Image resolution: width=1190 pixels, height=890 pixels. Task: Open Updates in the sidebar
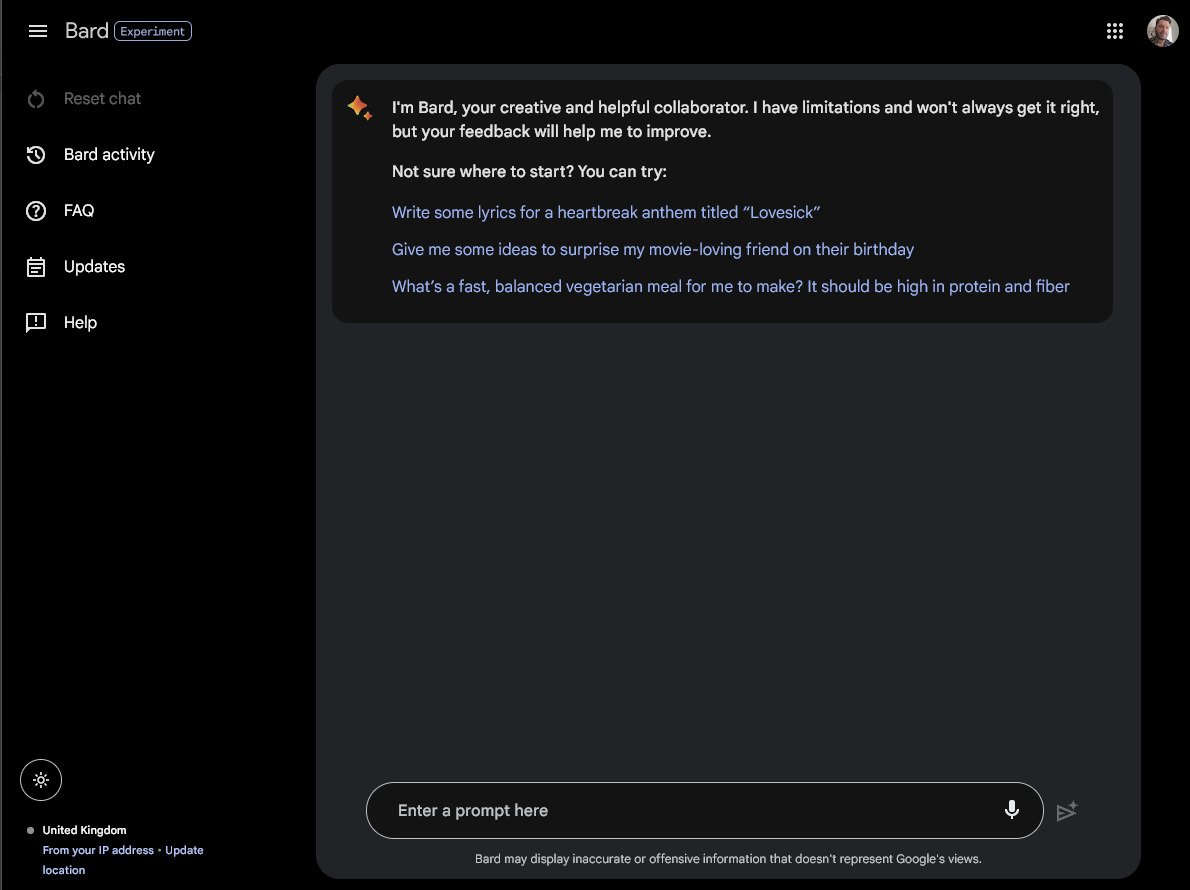point(94,267)
